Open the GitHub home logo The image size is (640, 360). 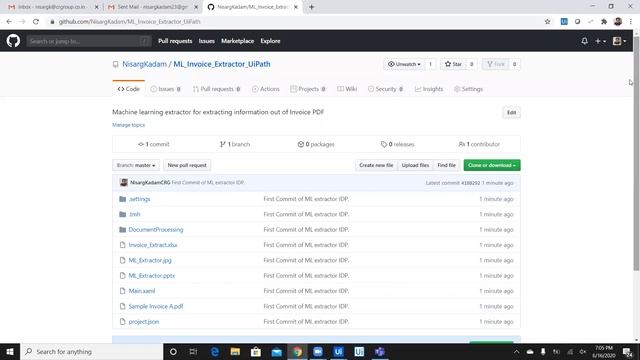[13, 41]
